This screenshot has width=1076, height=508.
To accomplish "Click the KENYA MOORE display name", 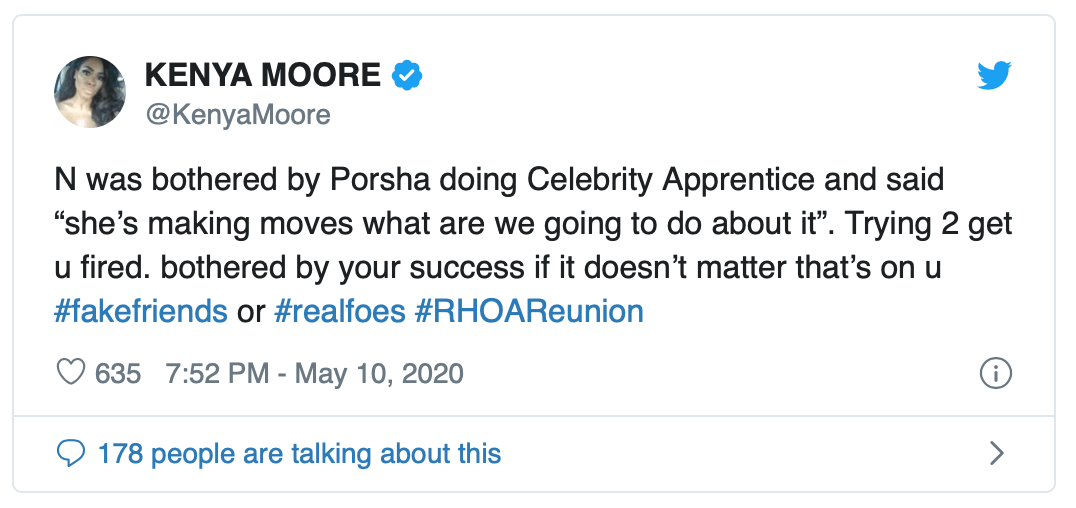I will pos(263,74).
